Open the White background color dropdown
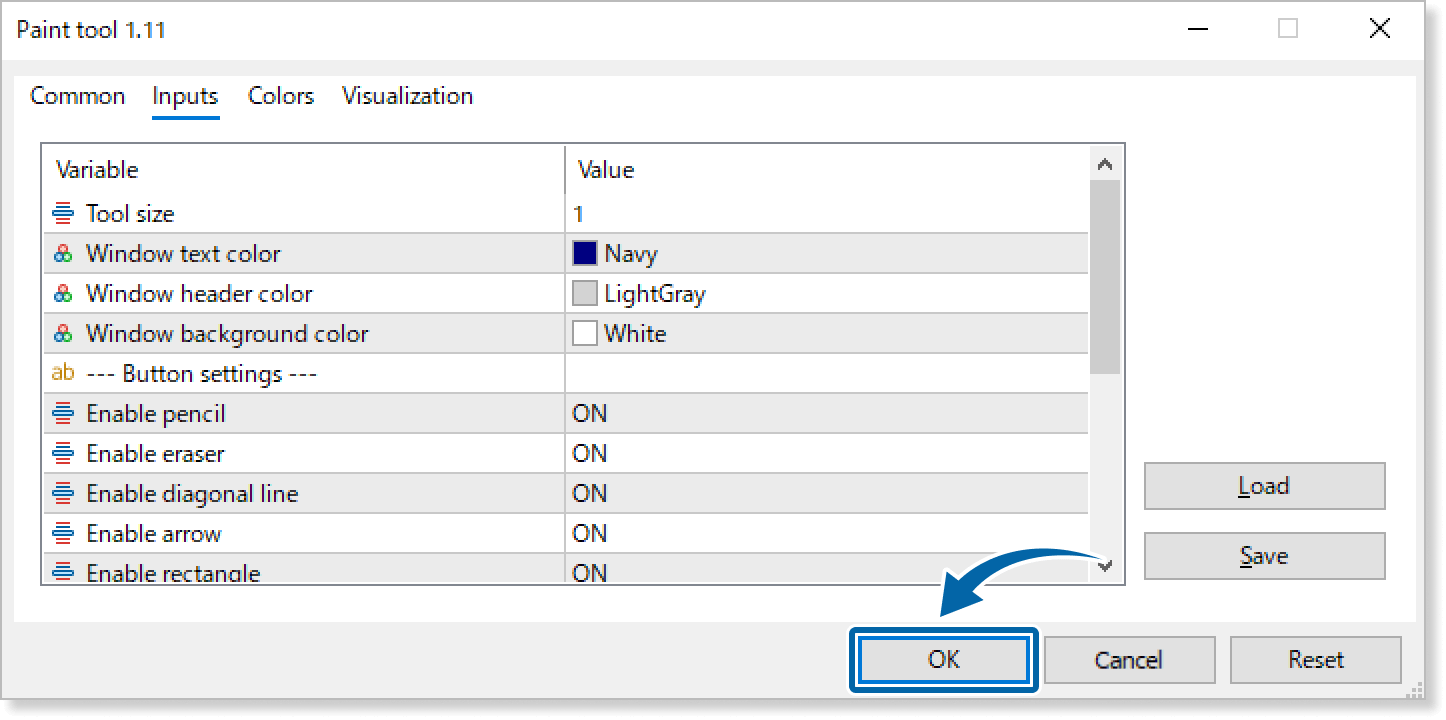 [x=826, y=334]
